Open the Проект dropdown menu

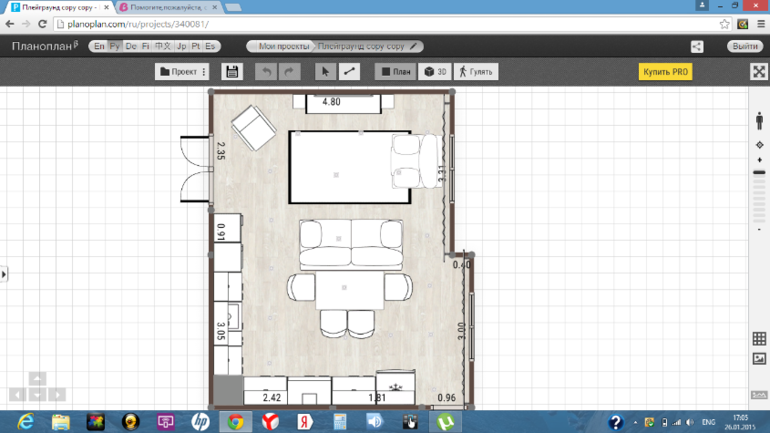183,72
